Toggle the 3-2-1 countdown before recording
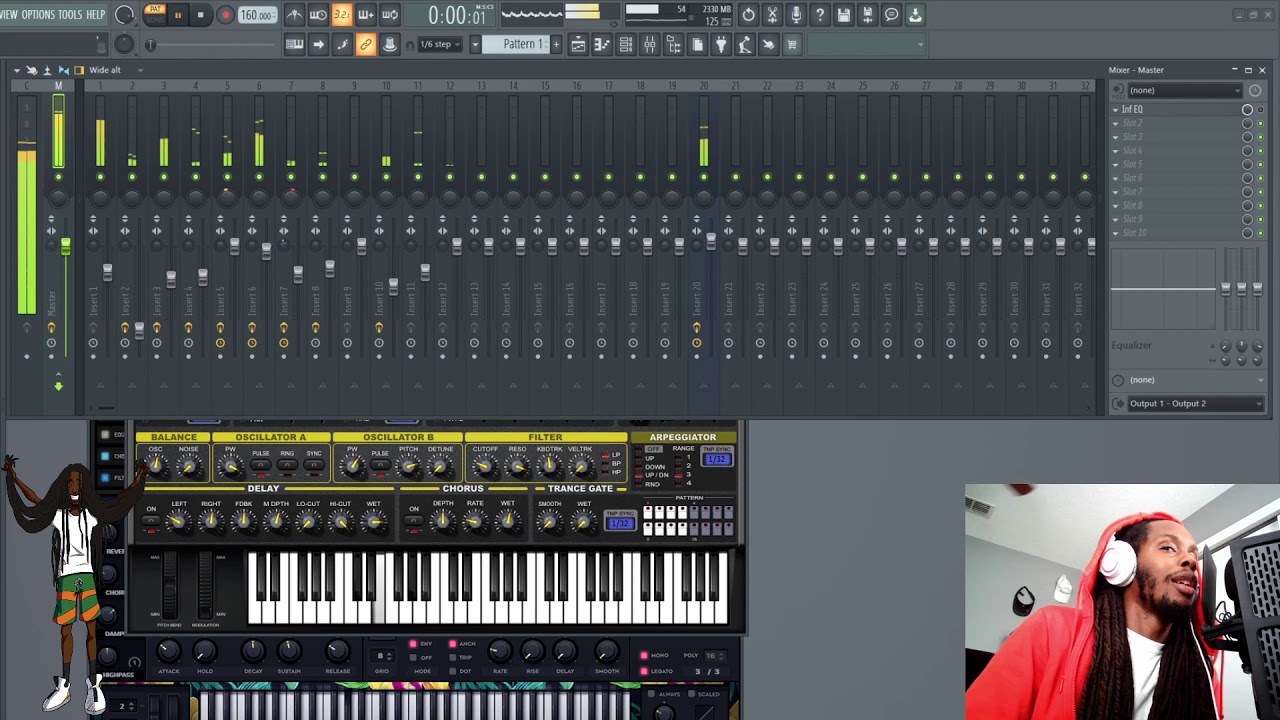 pos(342,15)
